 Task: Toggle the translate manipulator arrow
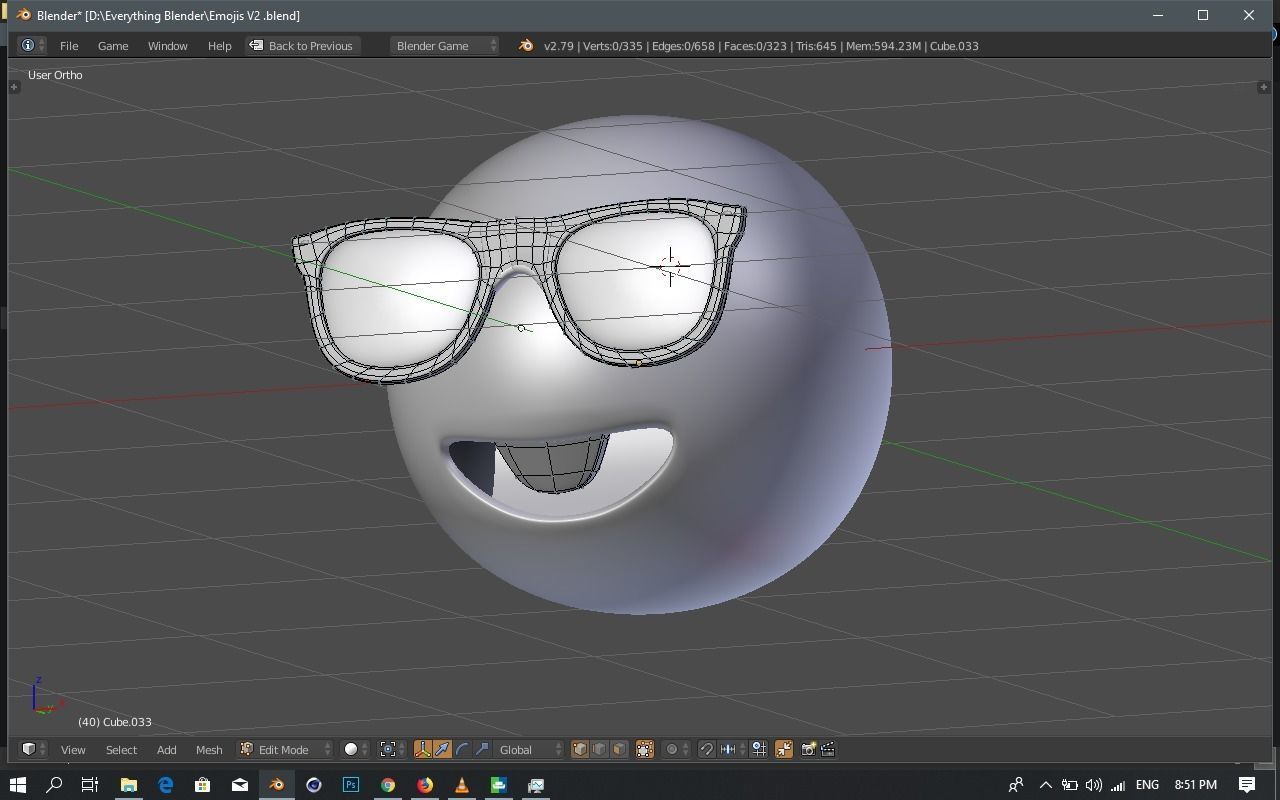pos(442,749)
